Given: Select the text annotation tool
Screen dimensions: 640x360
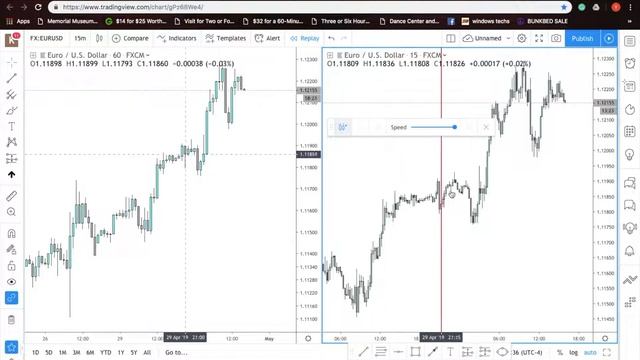Looking at the screenshot, I should click(x=11, y=127).
